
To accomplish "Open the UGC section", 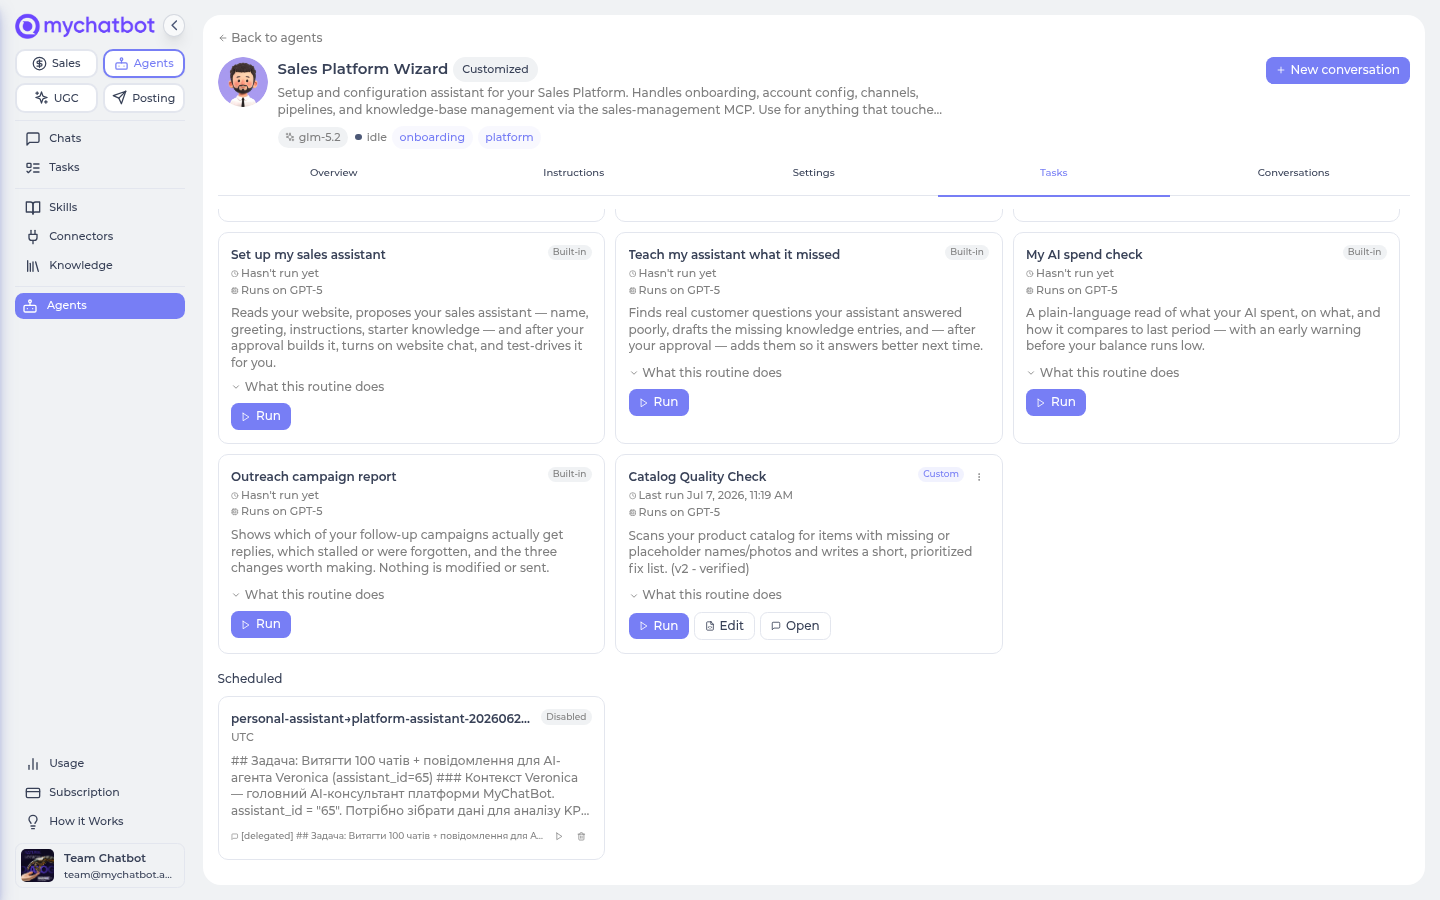I will pos(56,98).
